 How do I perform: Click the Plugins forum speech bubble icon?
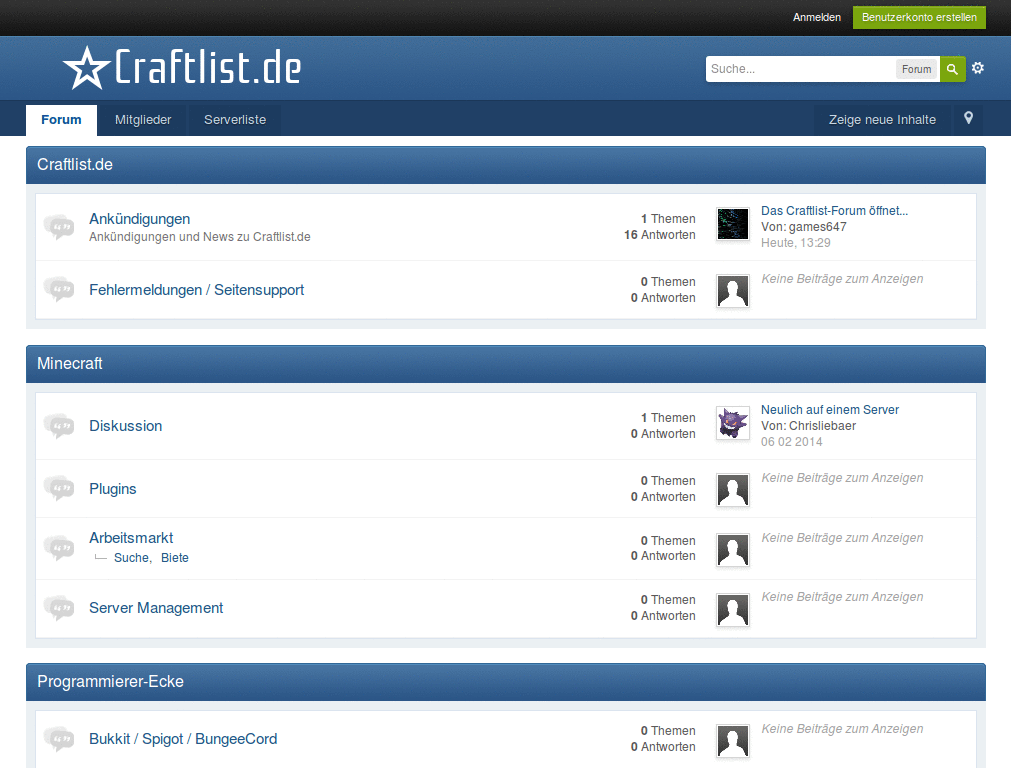tap(59, 488)
